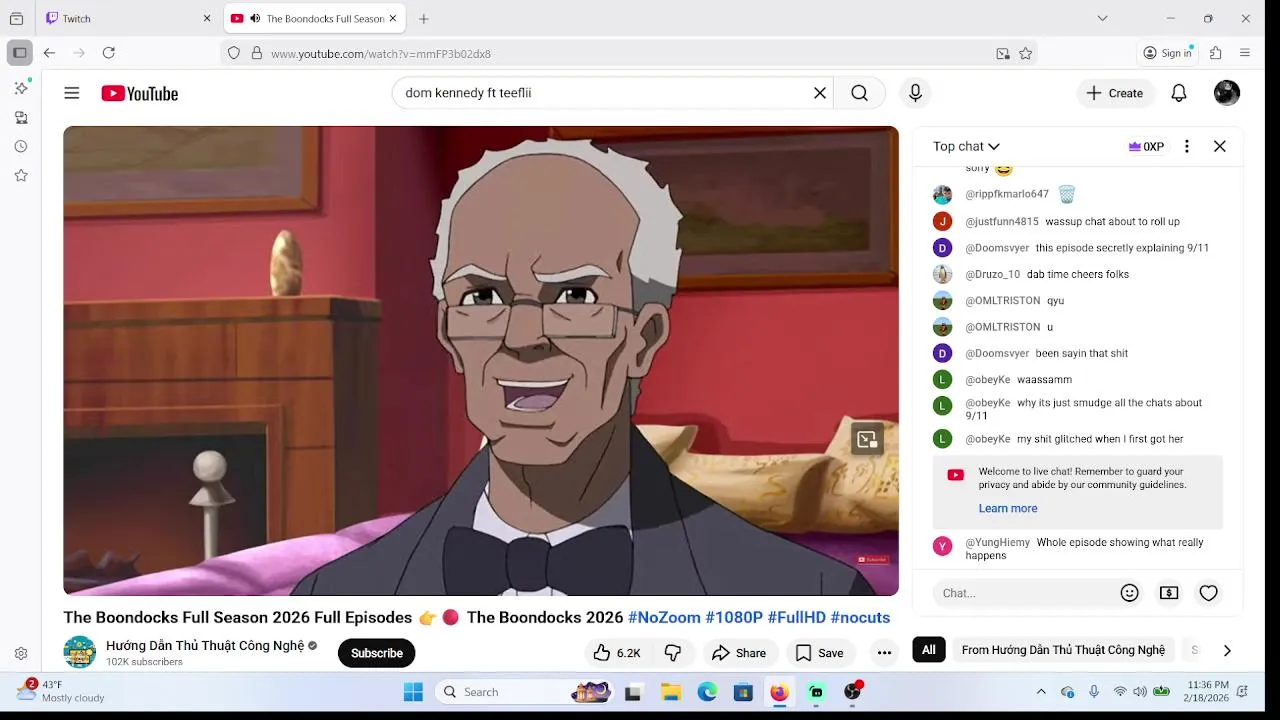Open Firefox AI chatbot sidebar icon
1280x720 pixels.
21,88
